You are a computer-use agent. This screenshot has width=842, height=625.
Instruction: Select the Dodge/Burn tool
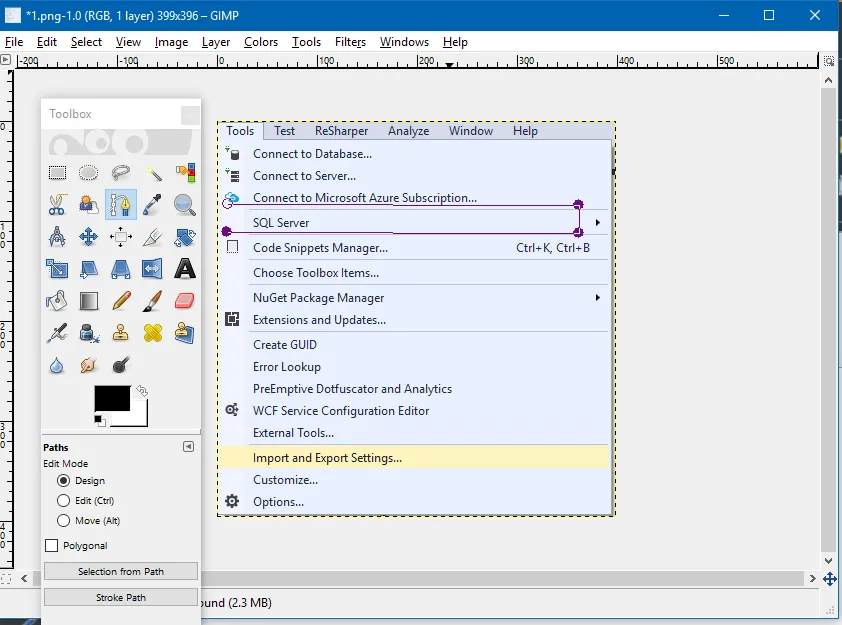click(x=121, y=365)
